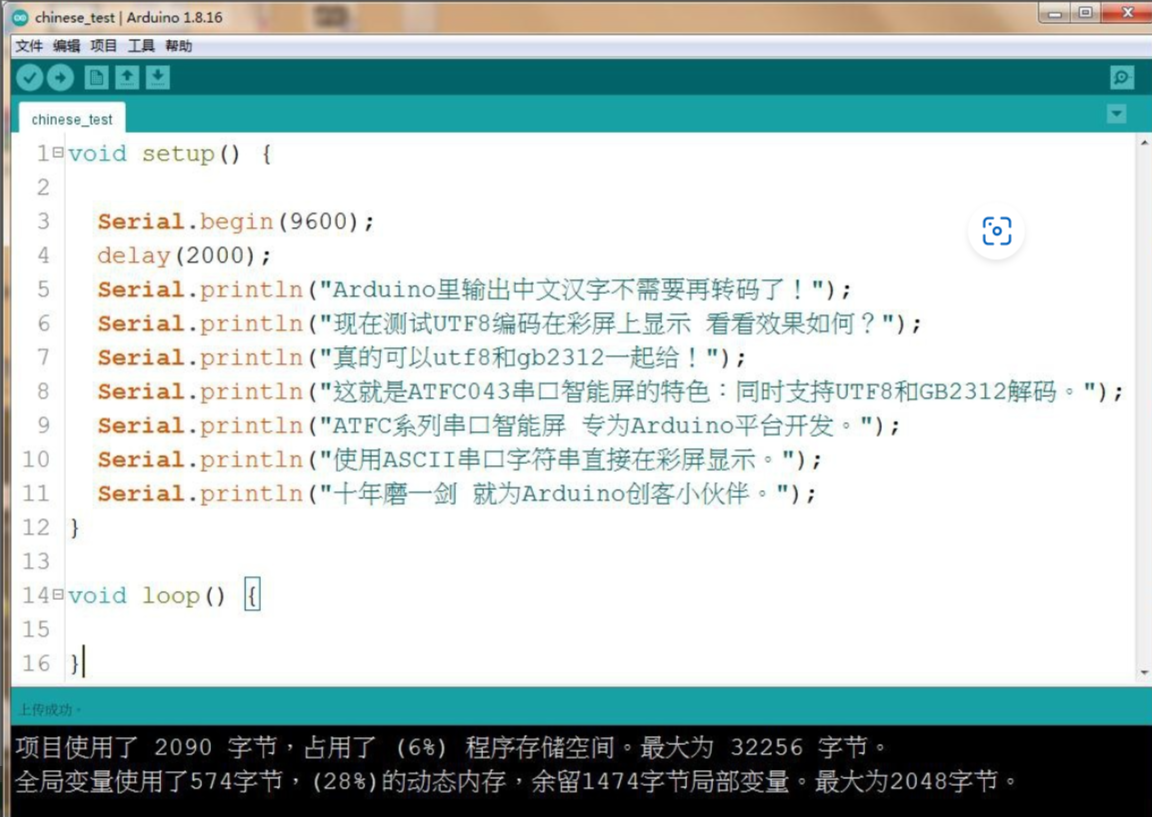Open the 项目 menu

(x=104, y=46)
